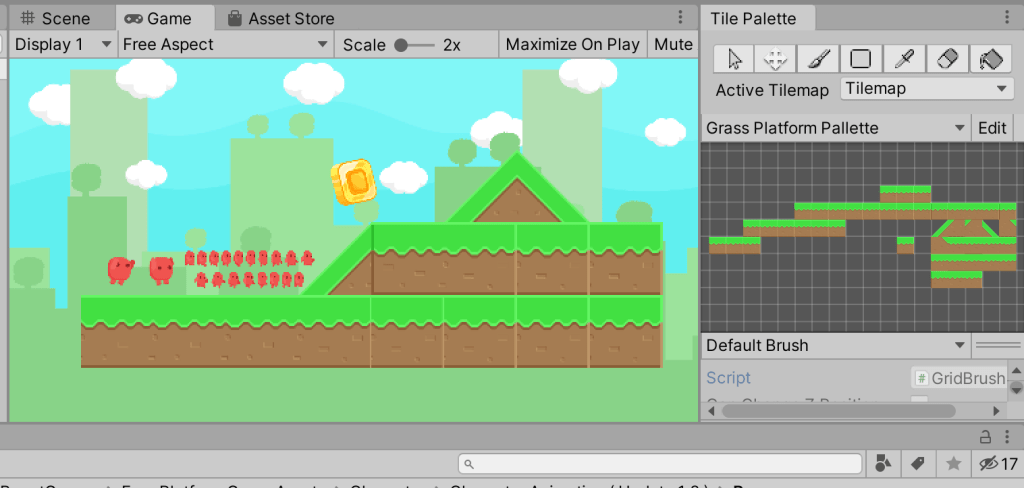Click the Game view Scale slider
Screen dimensions: 1024x488
point(414,44)
